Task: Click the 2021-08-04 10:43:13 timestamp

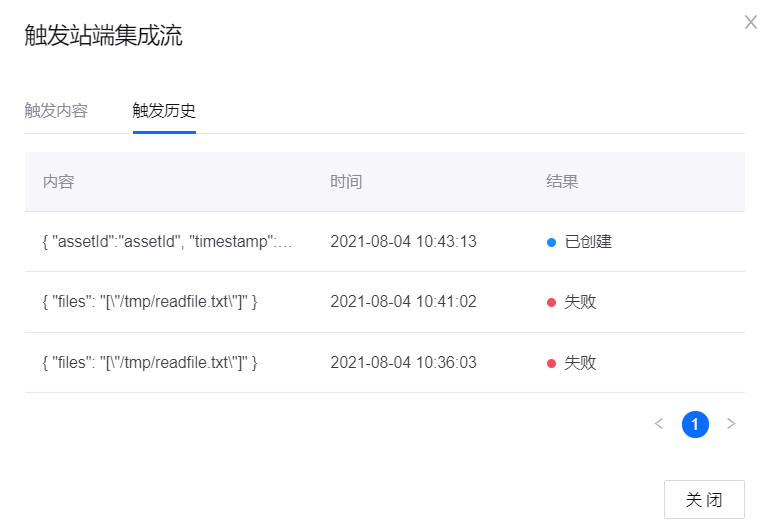Action: [403, 241]
